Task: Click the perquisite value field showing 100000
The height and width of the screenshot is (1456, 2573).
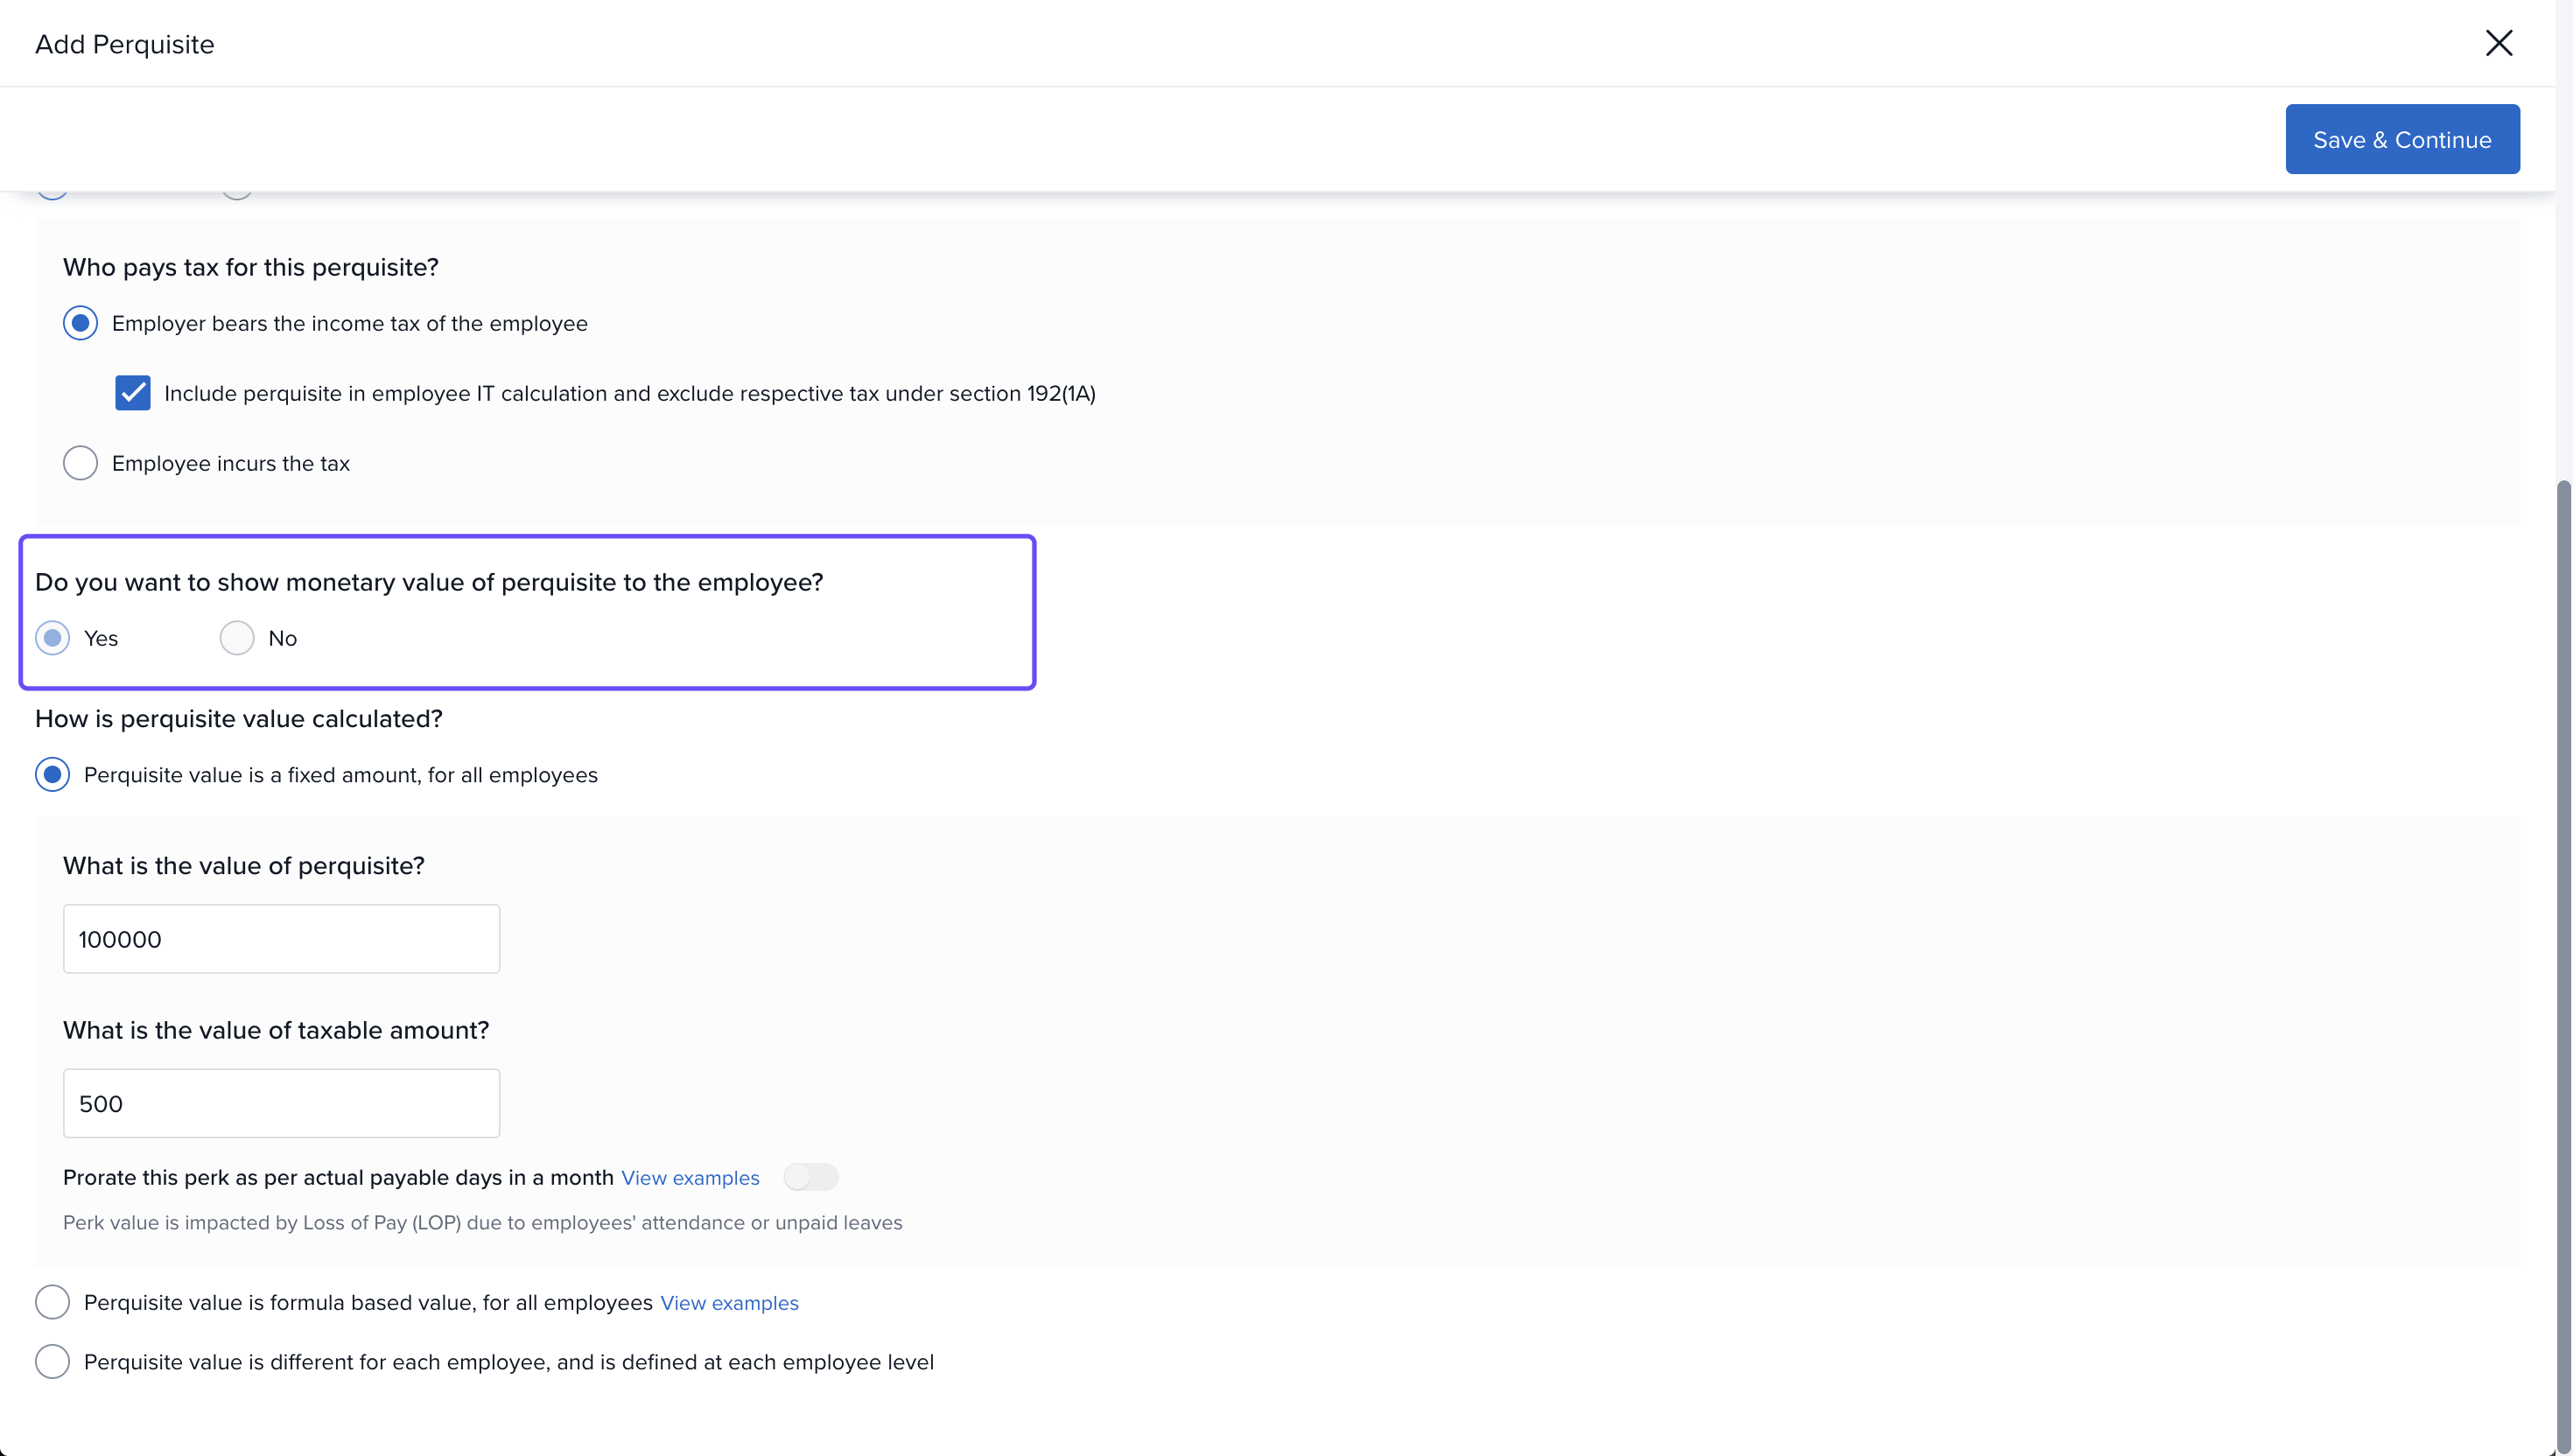Action: tap(281, 939)
